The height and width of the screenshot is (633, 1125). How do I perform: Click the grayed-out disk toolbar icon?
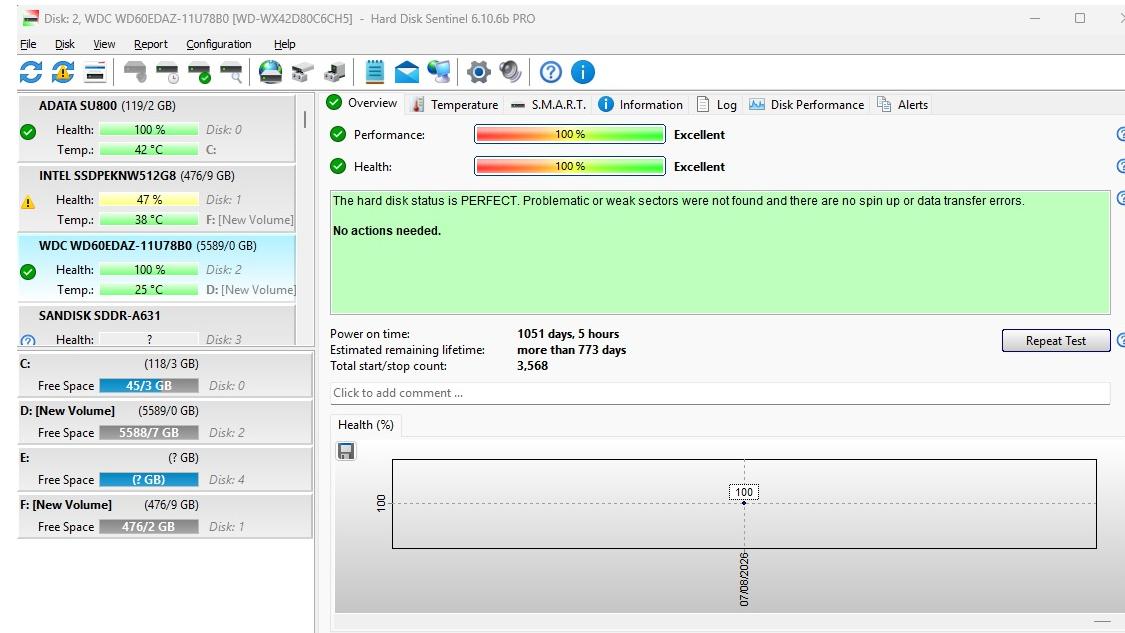click(x=135, y=72)
